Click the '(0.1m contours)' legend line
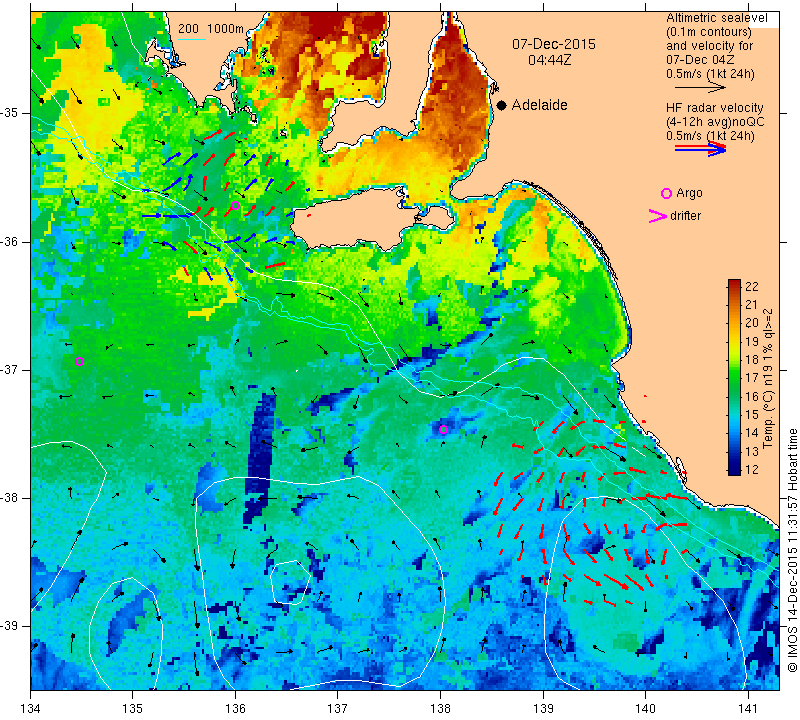Screen dimensions: 800x720 click(709, 32)
